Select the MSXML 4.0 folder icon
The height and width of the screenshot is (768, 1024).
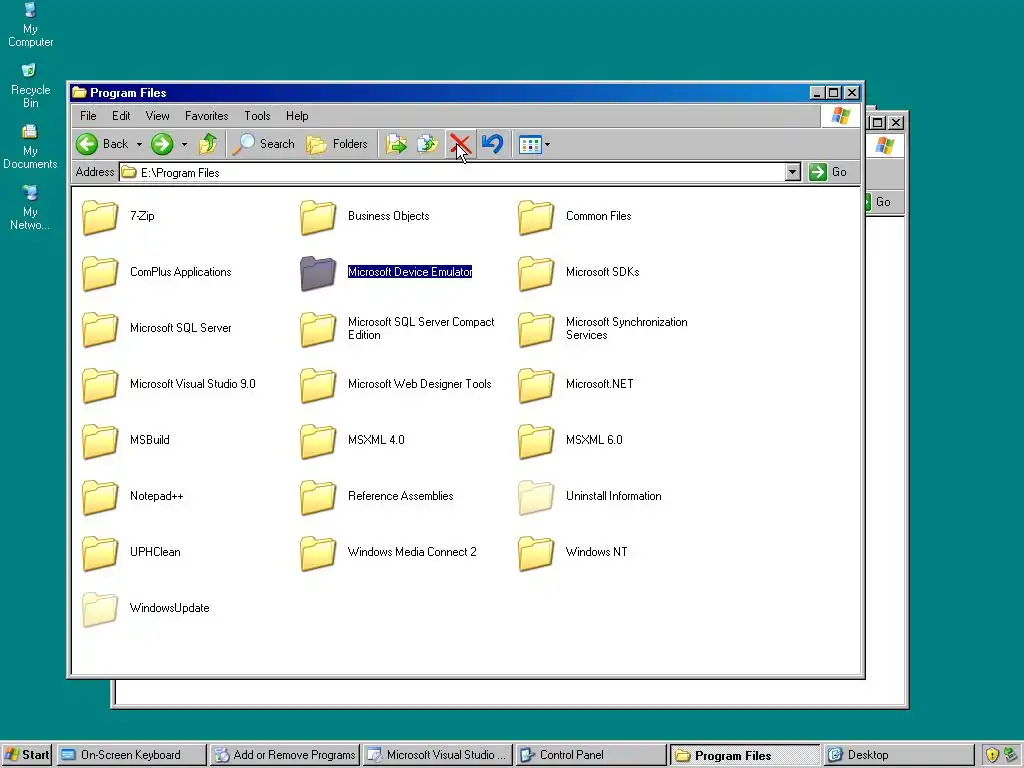318,441
